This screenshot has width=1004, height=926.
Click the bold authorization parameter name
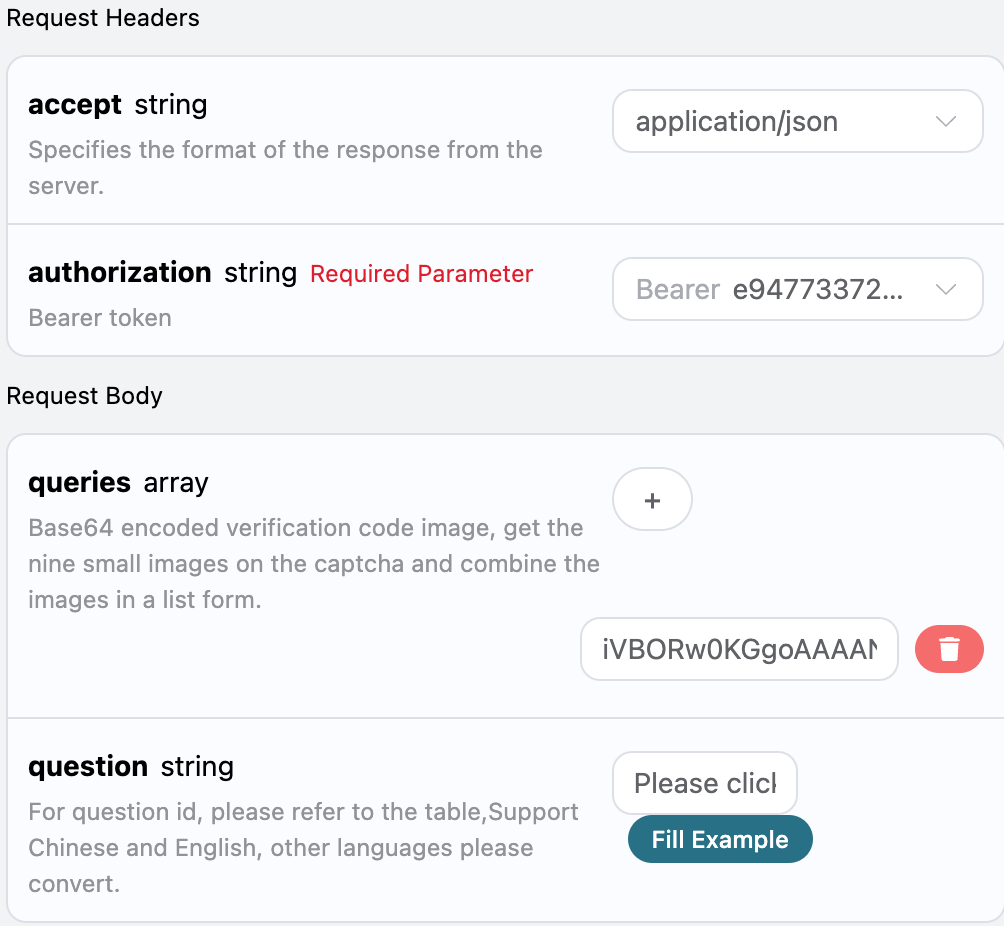pyautogui.click(x=120, y=273)
